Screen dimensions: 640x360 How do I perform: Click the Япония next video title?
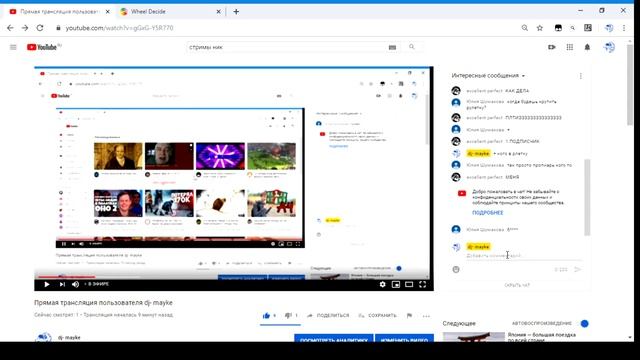coord(542,337)
